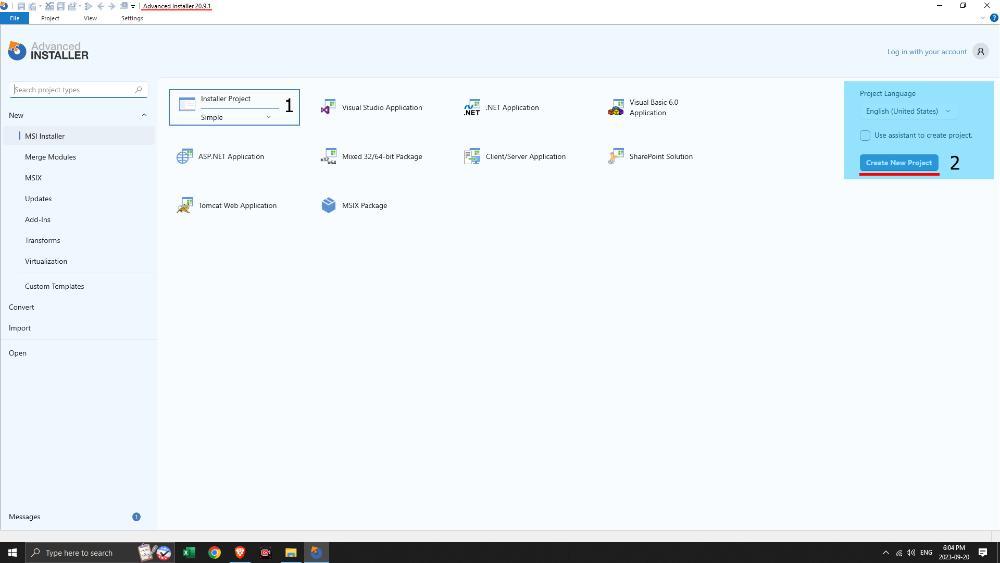
Task: Click the user account avatar icon
Action: click(x=980, y=52)
